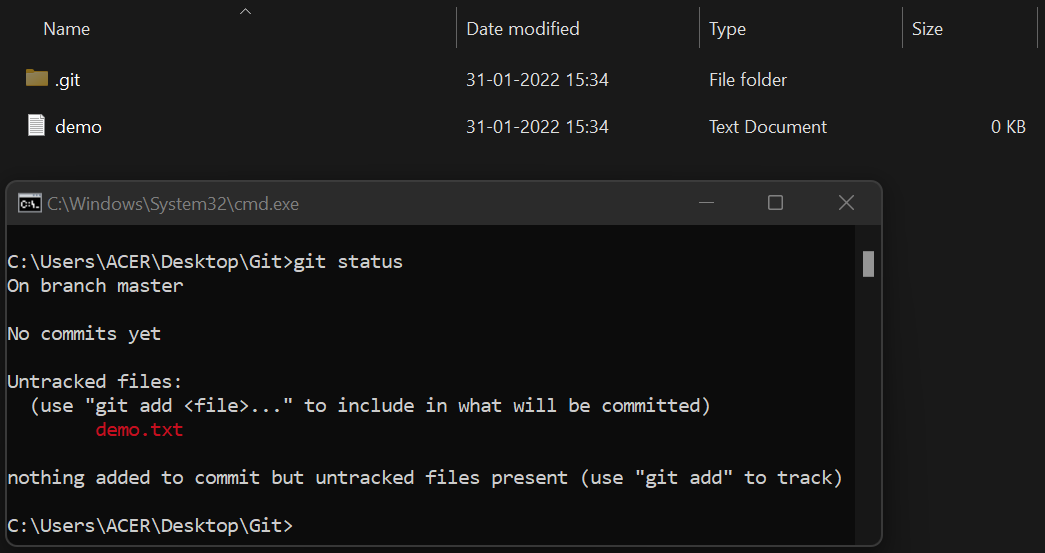Maximize the cmd.exe window

click(x=775, y=203)
